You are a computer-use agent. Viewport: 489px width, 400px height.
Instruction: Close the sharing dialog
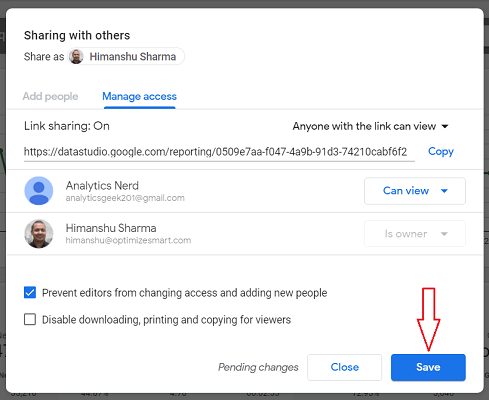tap(344, 367)
